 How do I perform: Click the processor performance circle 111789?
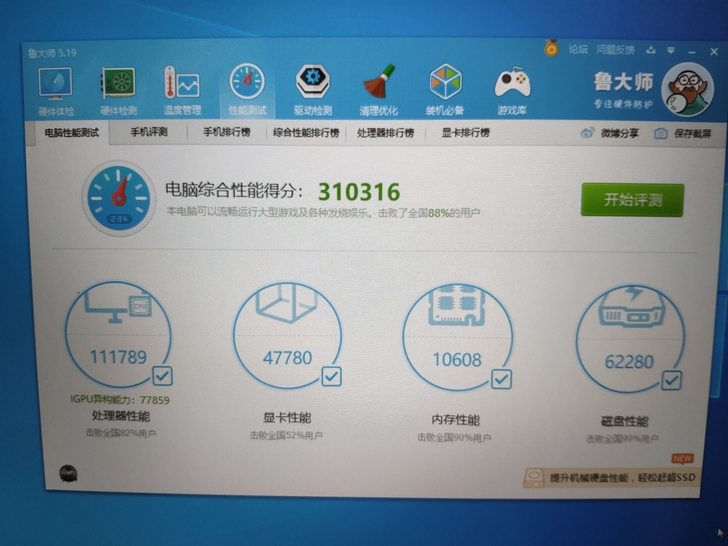pos(118,334)
